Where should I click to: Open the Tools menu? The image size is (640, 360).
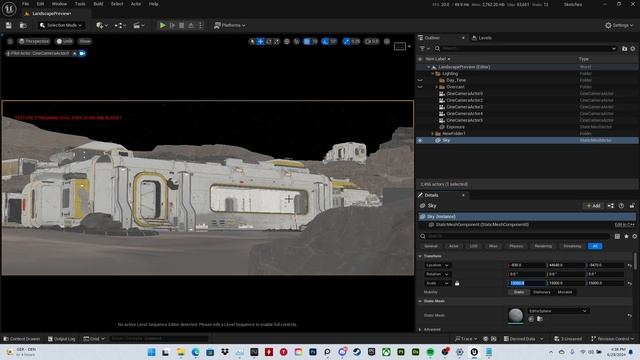[x=80, y=4]
